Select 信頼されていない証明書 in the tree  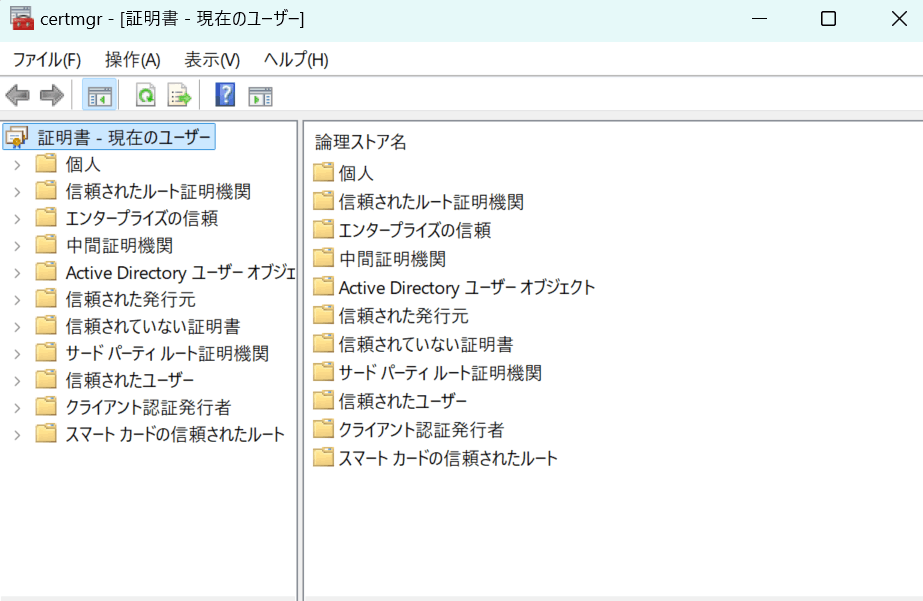pyautogui.click(x=153, y=327)
